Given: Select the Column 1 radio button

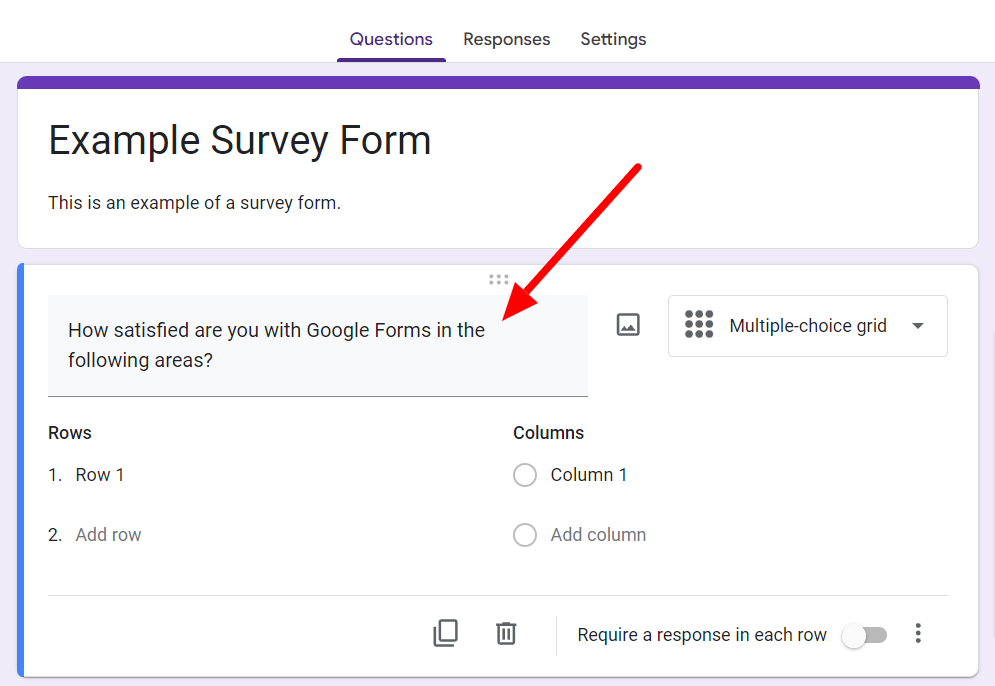Looking at the screenshot, I should 525,475.
